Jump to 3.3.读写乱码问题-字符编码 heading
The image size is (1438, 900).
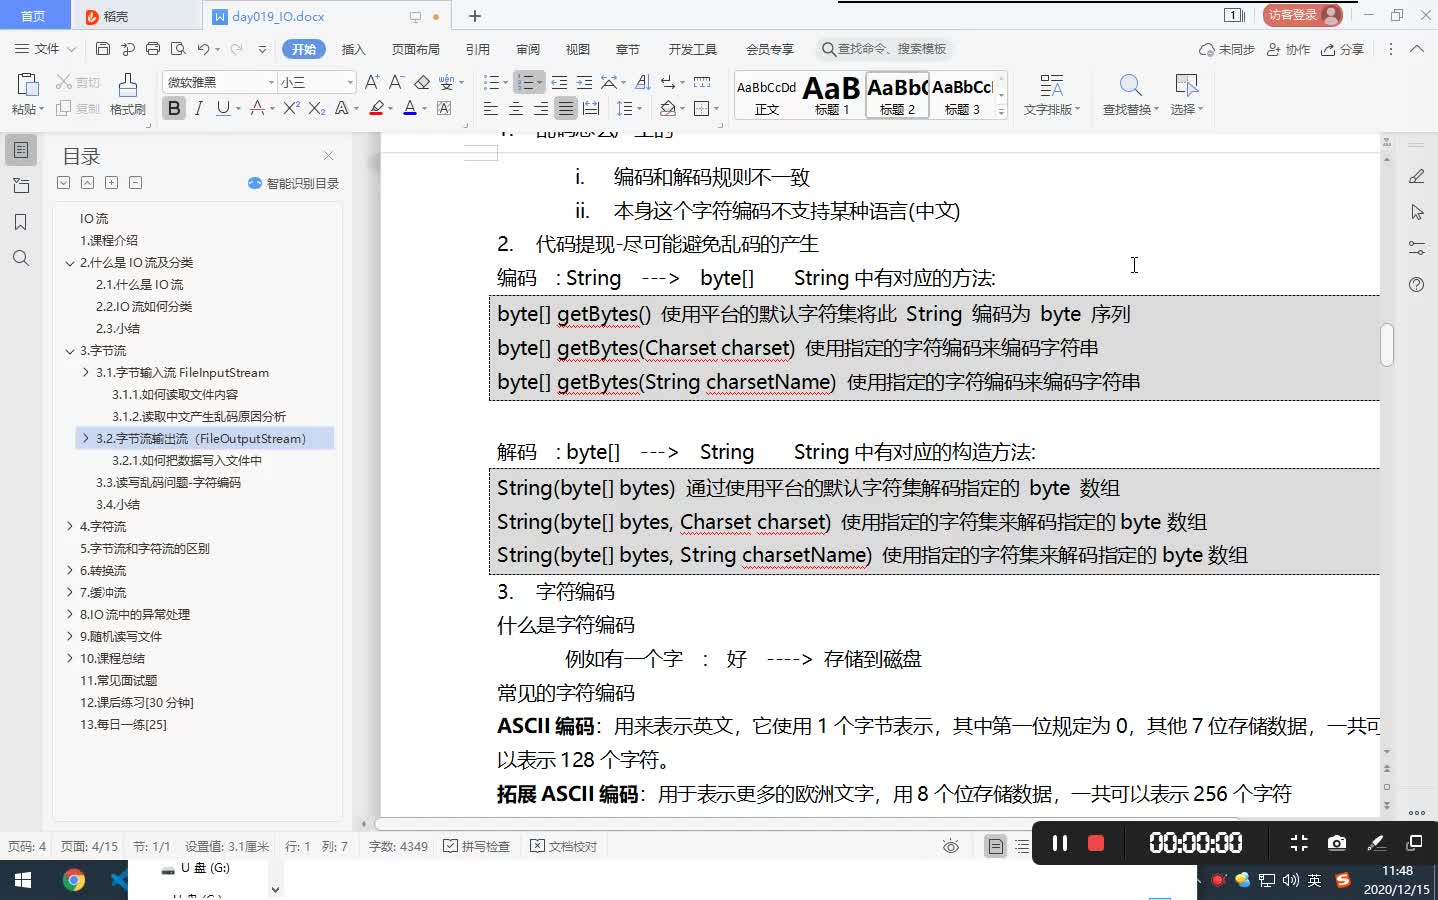pos(168,482)
